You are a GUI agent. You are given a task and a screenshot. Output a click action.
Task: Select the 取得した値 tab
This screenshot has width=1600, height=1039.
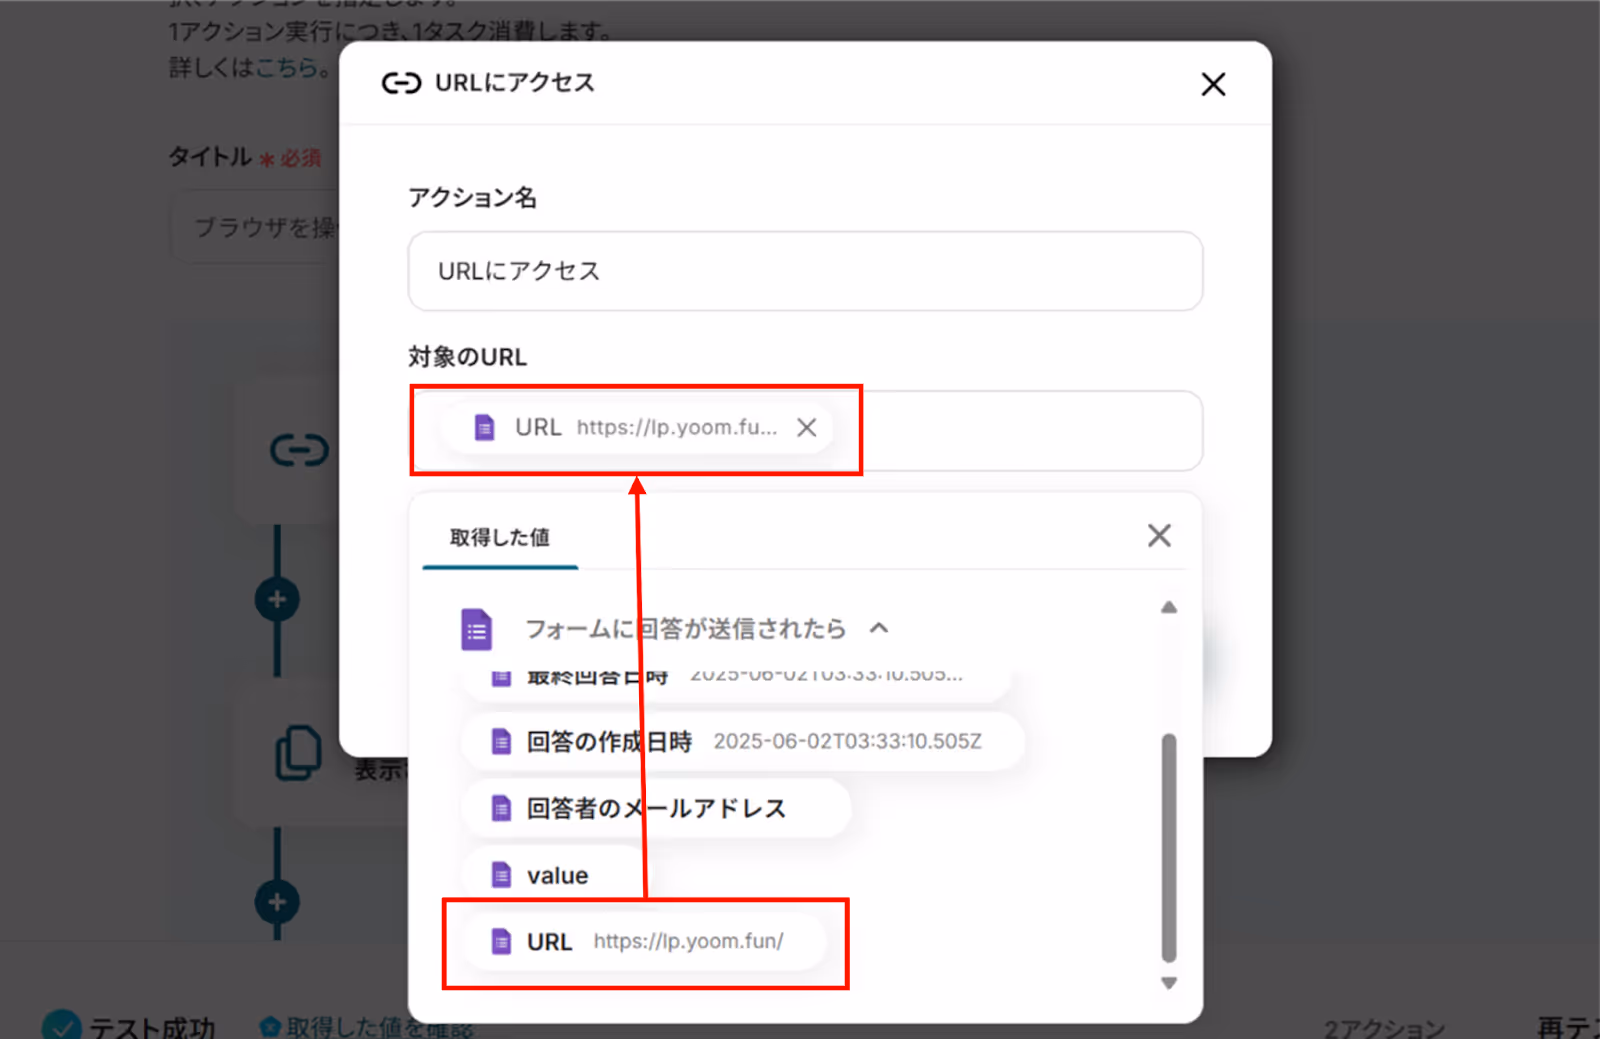tap(500, 538)
